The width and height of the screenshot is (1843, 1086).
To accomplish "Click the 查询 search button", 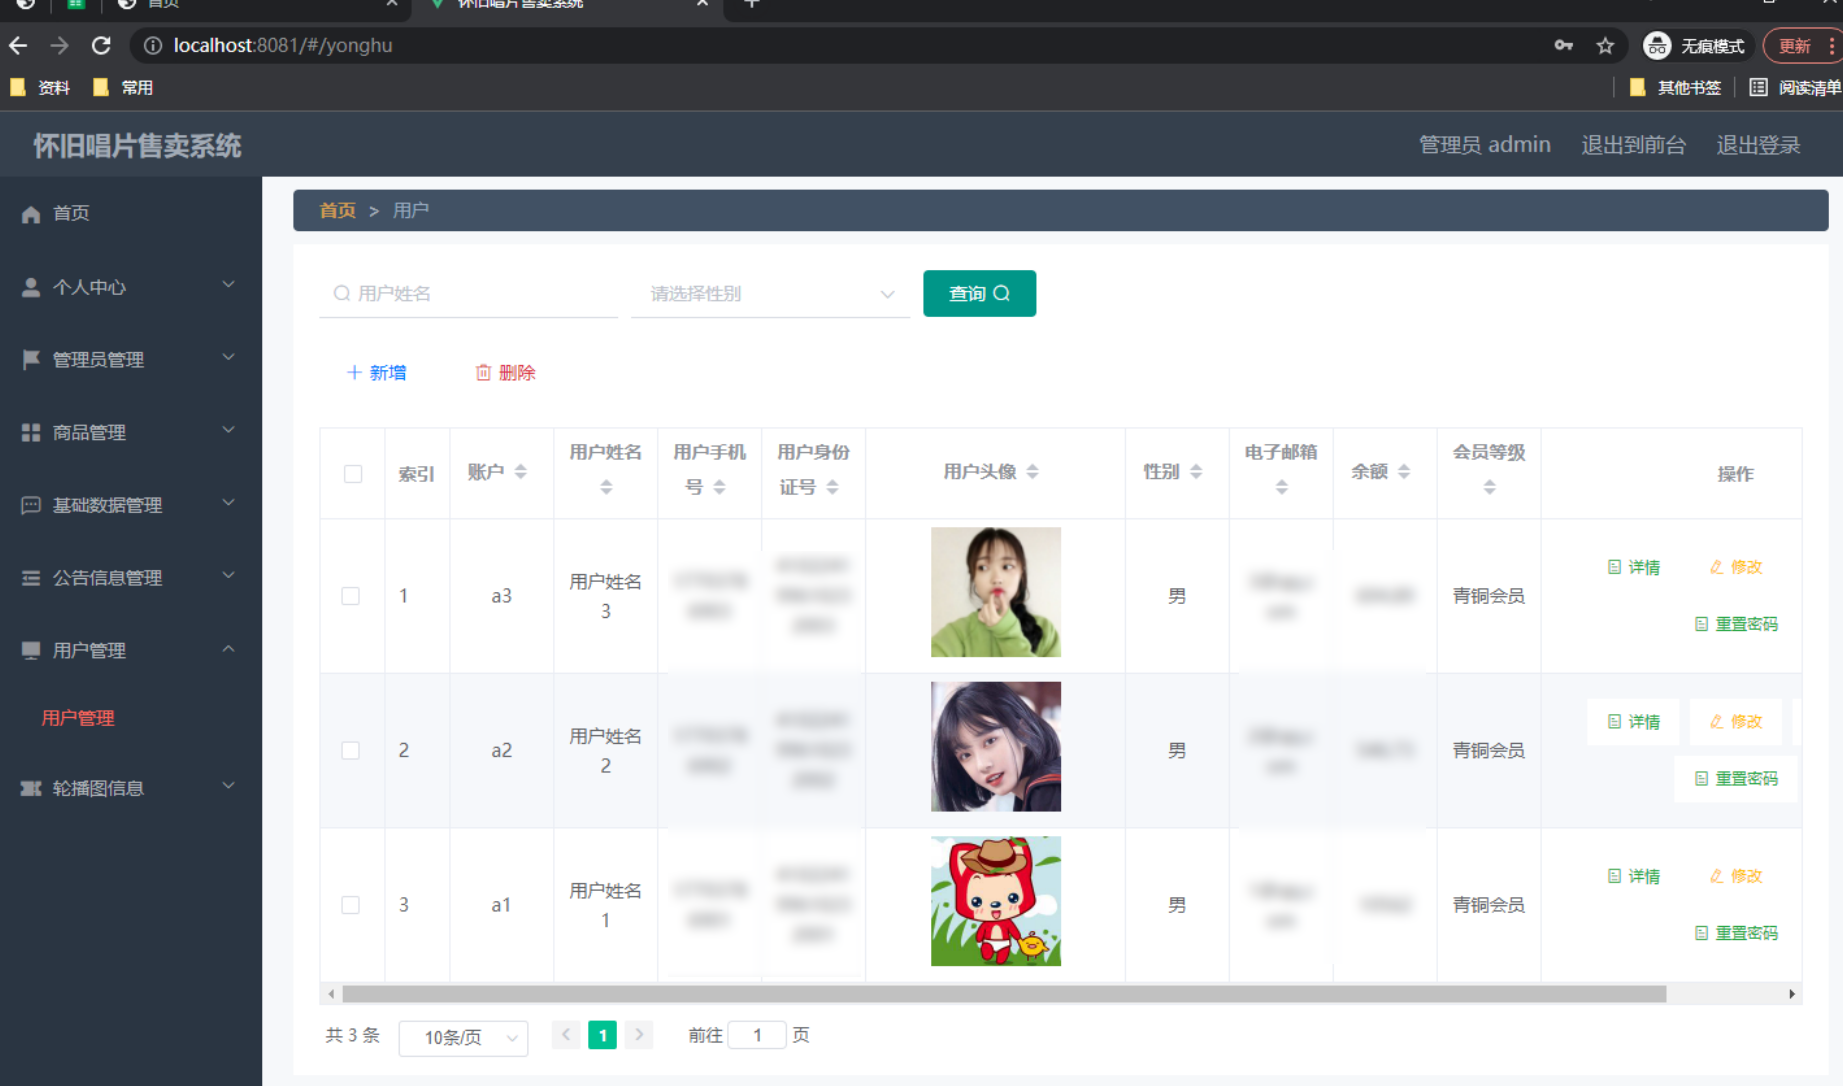I will (x=980, y=294).
